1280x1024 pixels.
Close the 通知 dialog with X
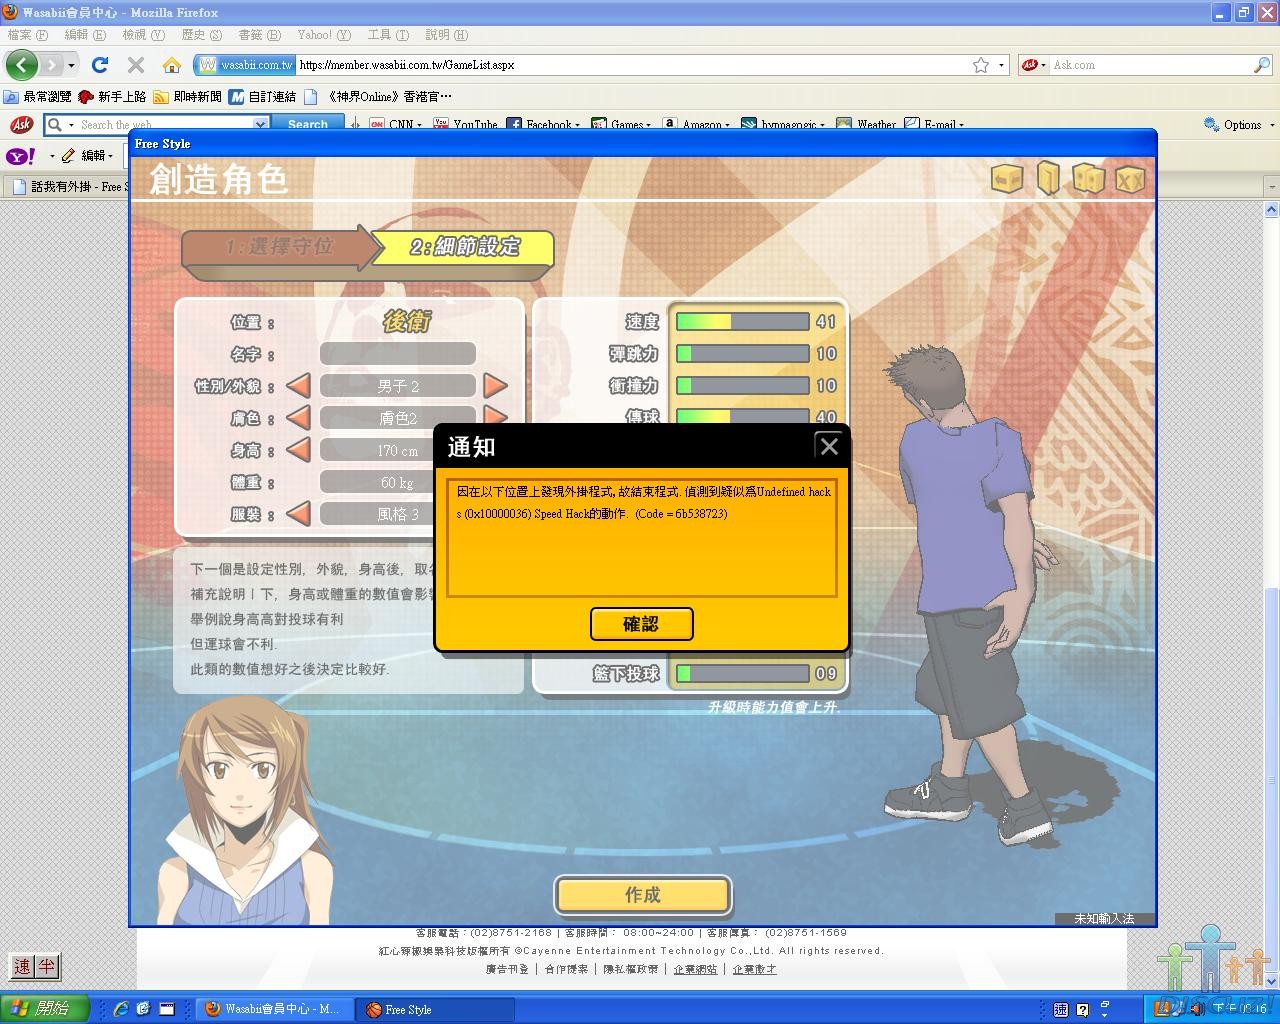tap(829, 447)
